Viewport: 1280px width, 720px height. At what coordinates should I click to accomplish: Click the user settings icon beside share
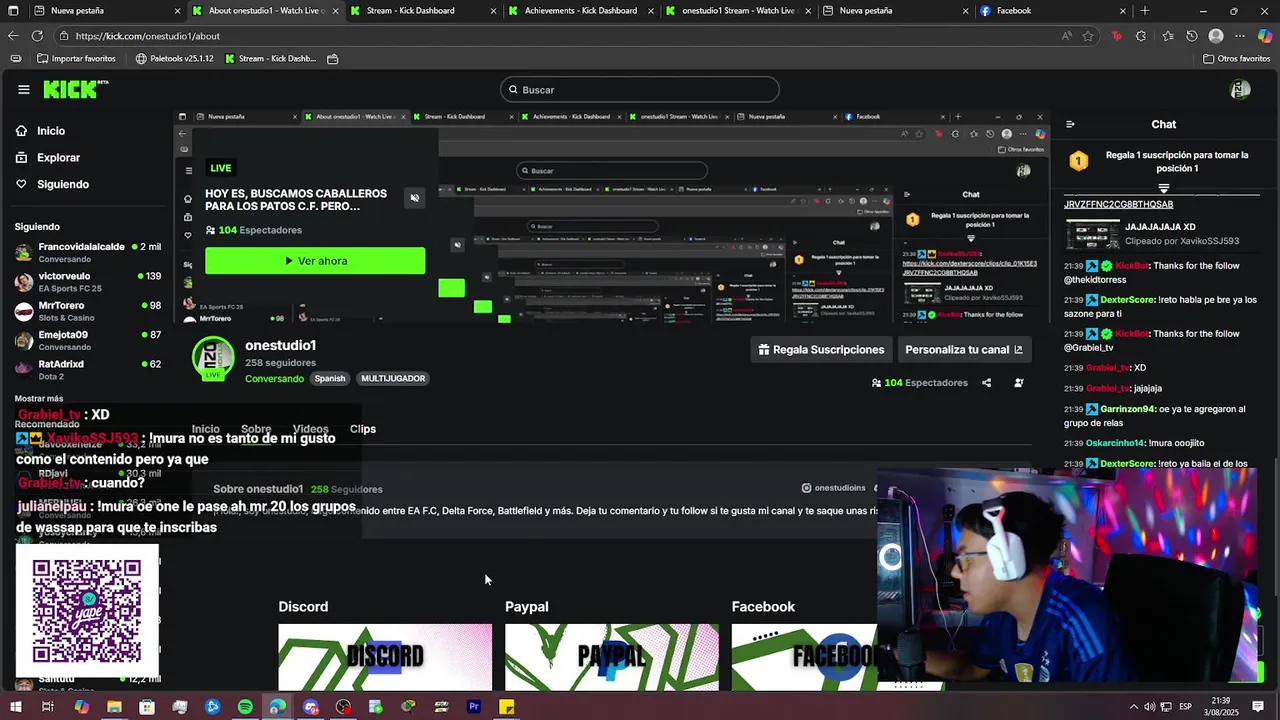[x=1019, y=383]
